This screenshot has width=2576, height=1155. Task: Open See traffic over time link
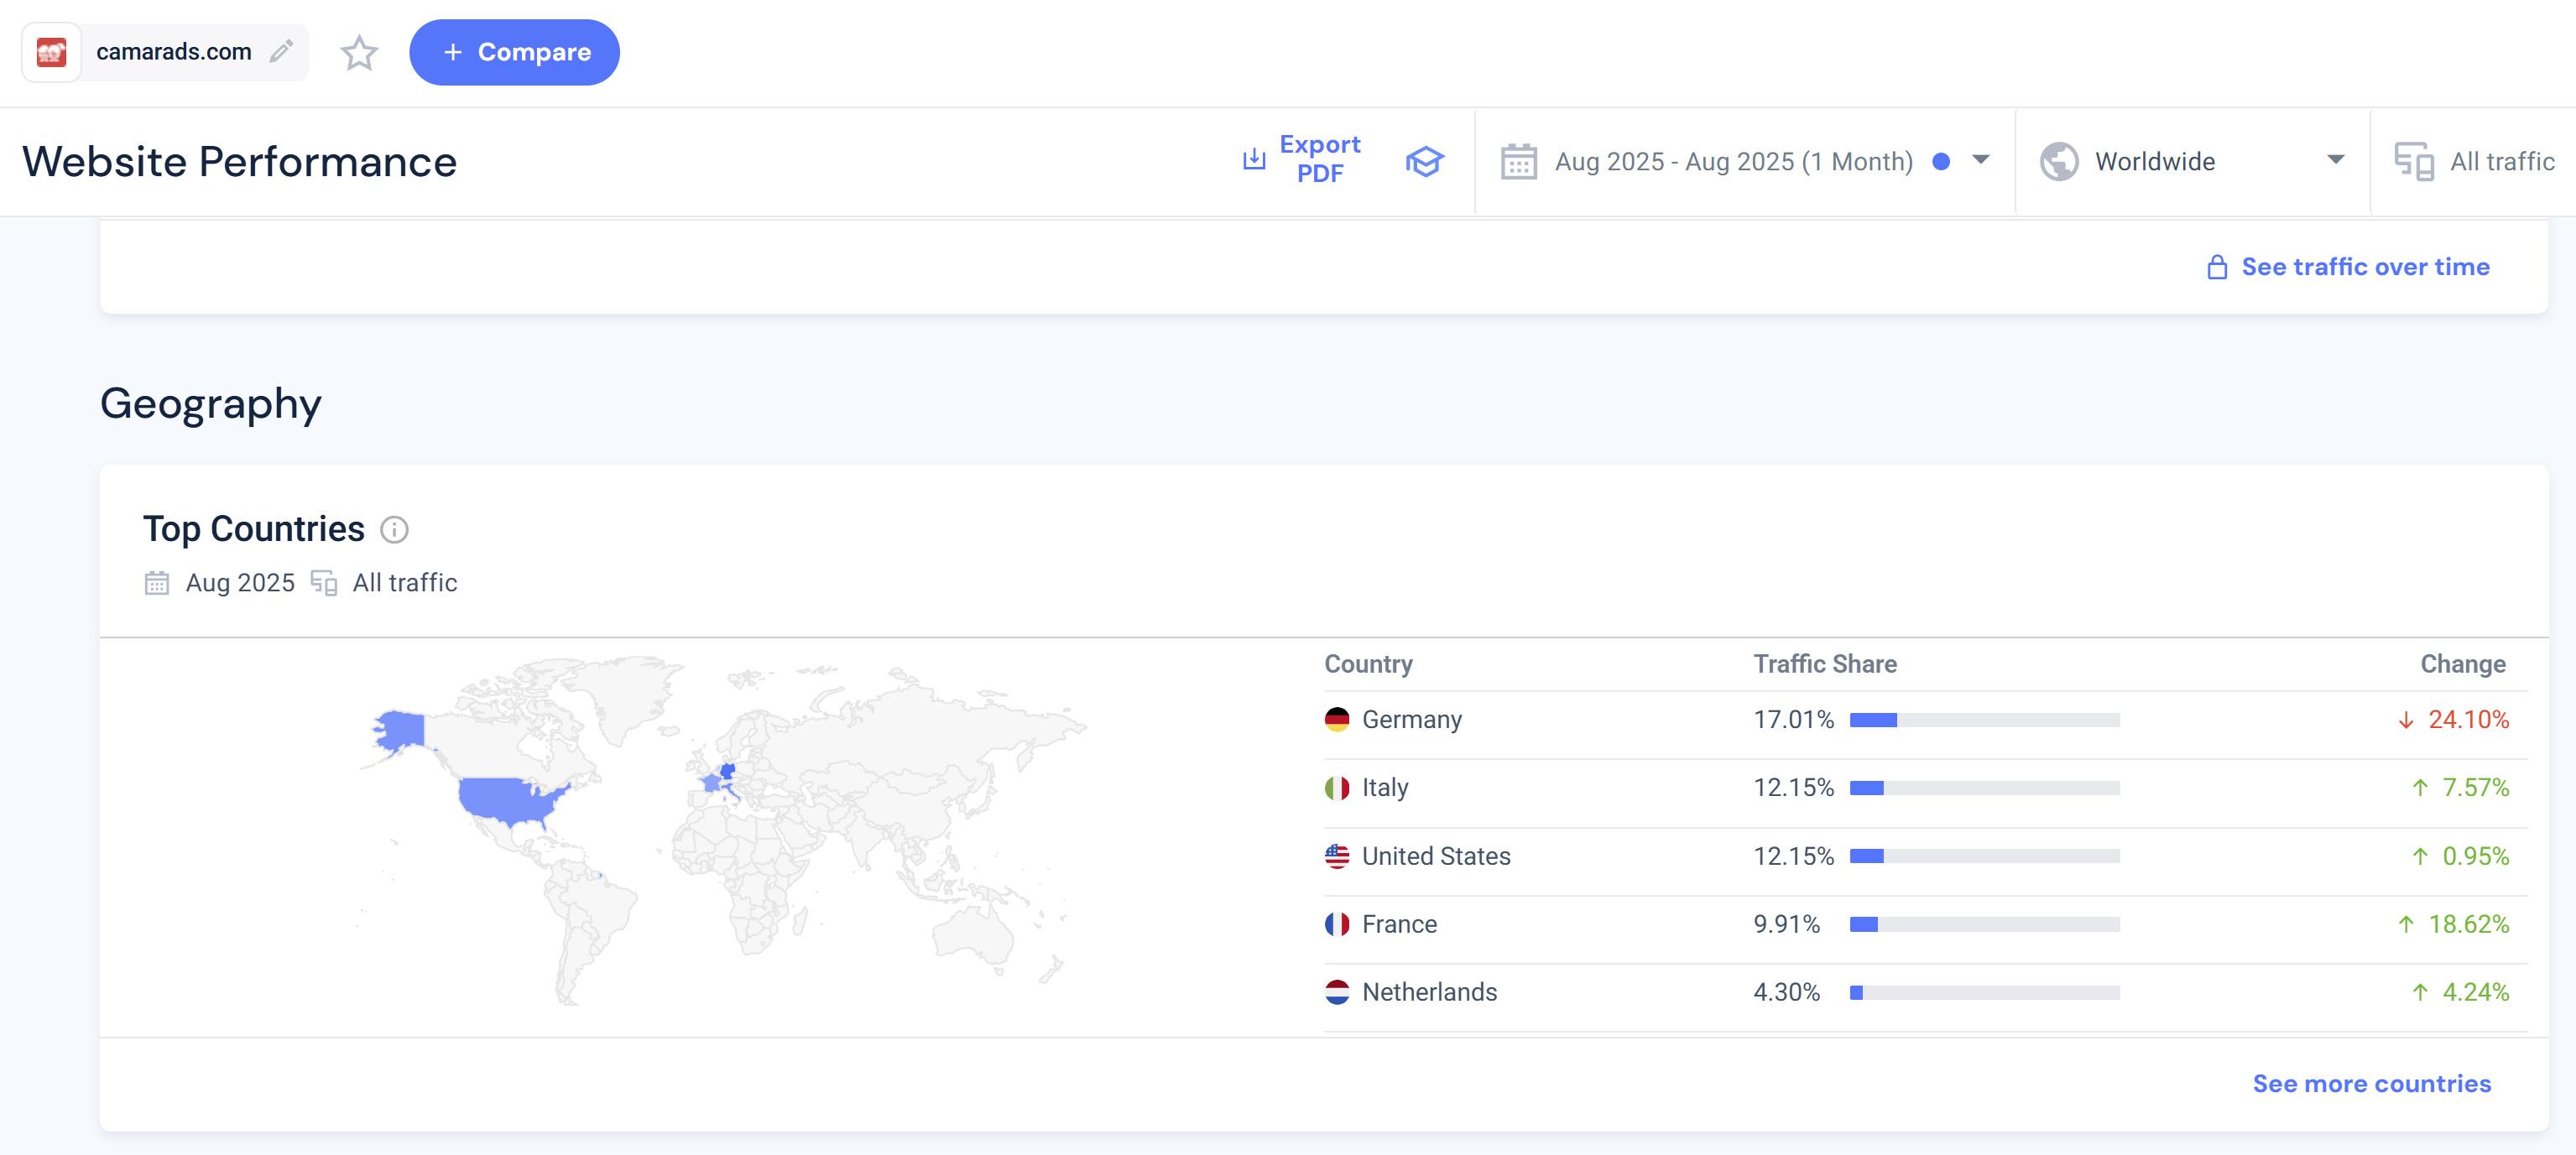point(2365,267)
